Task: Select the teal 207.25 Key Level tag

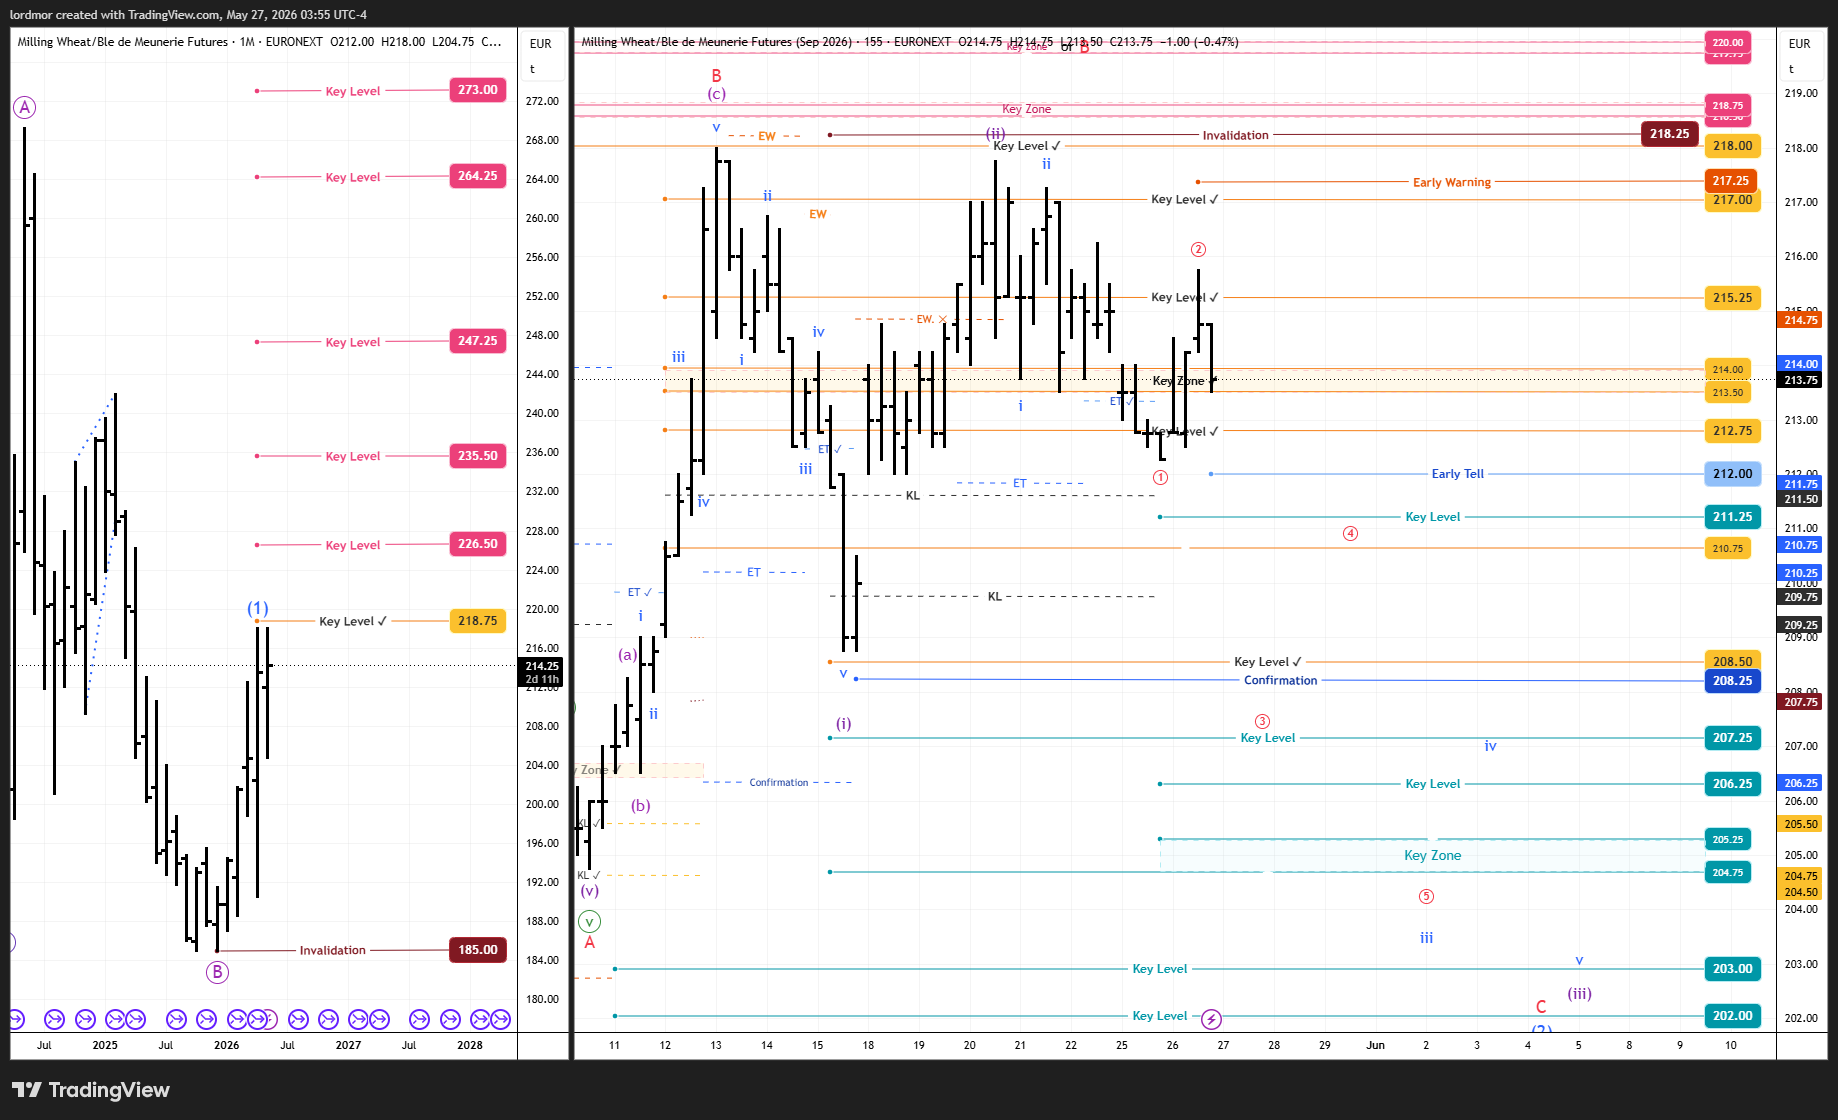Action: (1733, 738)
